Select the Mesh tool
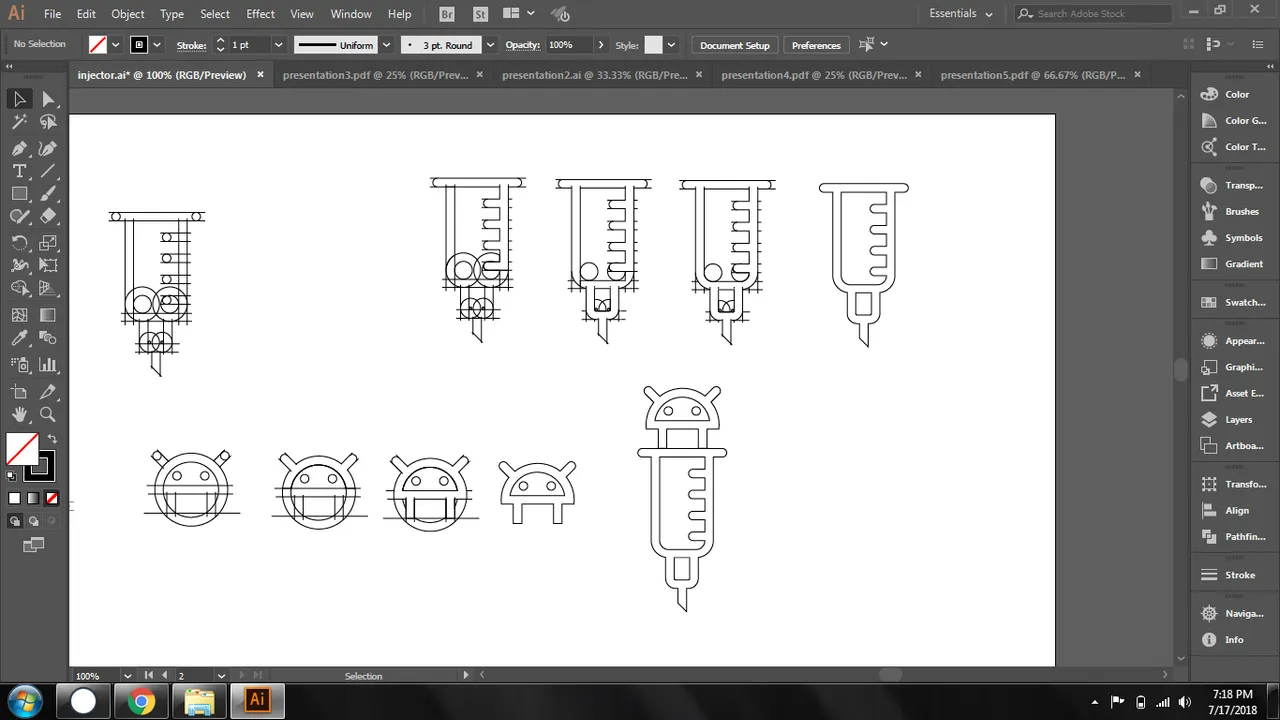The height and width of the screenshot is (720, 1280). point(19,314)
